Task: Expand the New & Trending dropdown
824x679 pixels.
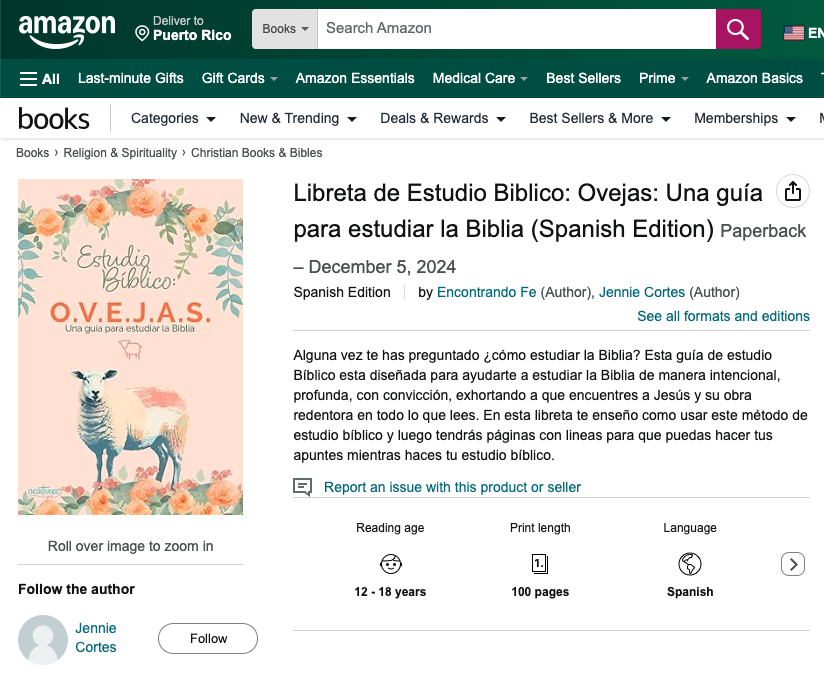Action: (x=298, y=118)
